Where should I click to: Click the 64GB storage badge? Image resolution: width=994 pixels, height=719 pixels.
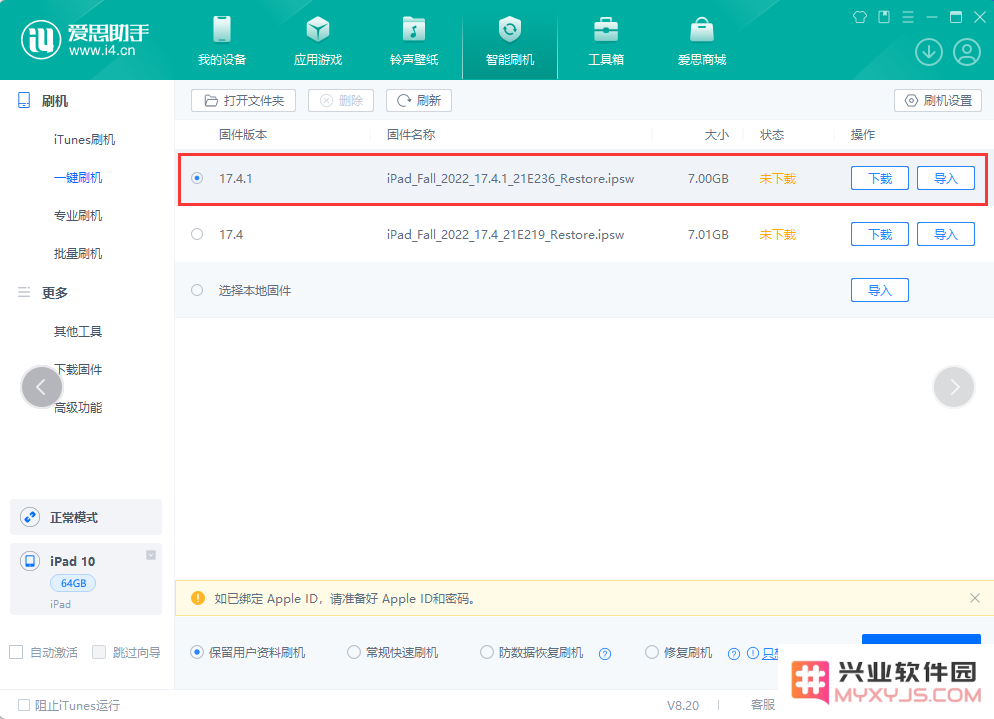click(x=73, y=583)
